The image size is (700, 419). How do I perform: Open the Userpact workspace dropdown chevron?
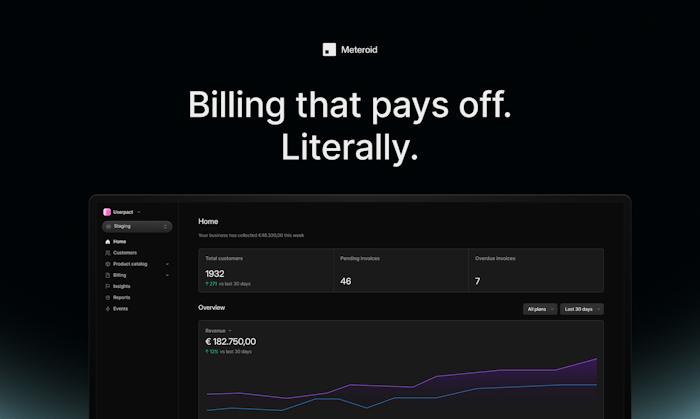[x=139, y=212]
